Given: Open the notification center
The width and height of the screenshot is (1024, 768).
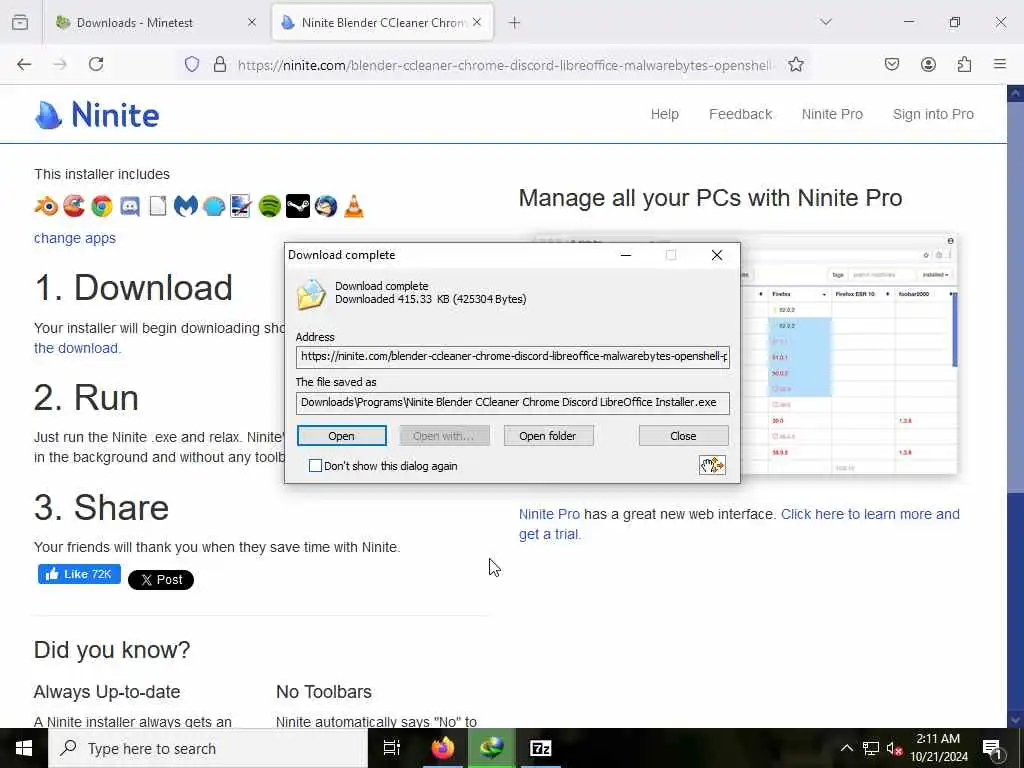Looking at the screenshot, I should point(993,748).
